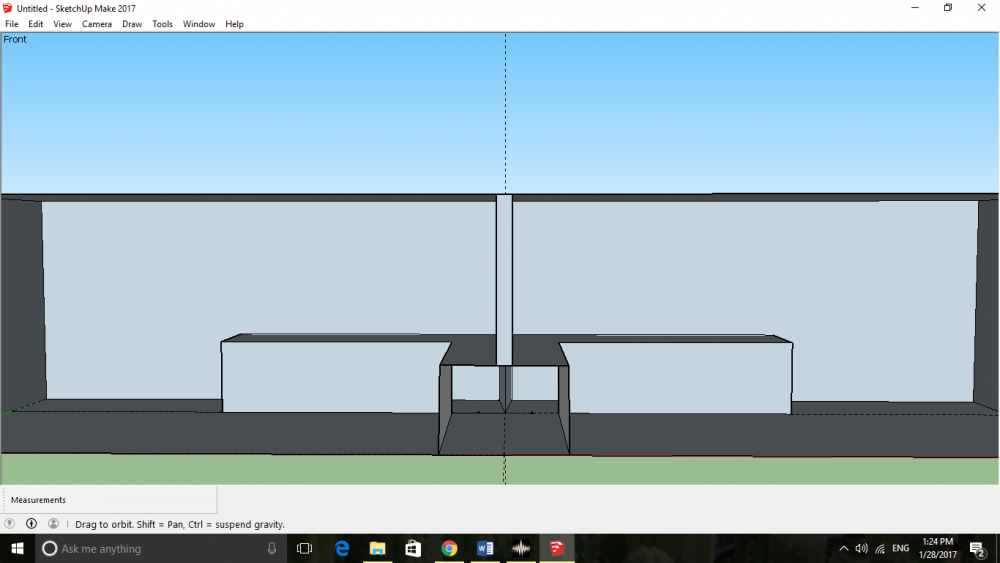Minimize the SketchUp window

pos(915,8)
